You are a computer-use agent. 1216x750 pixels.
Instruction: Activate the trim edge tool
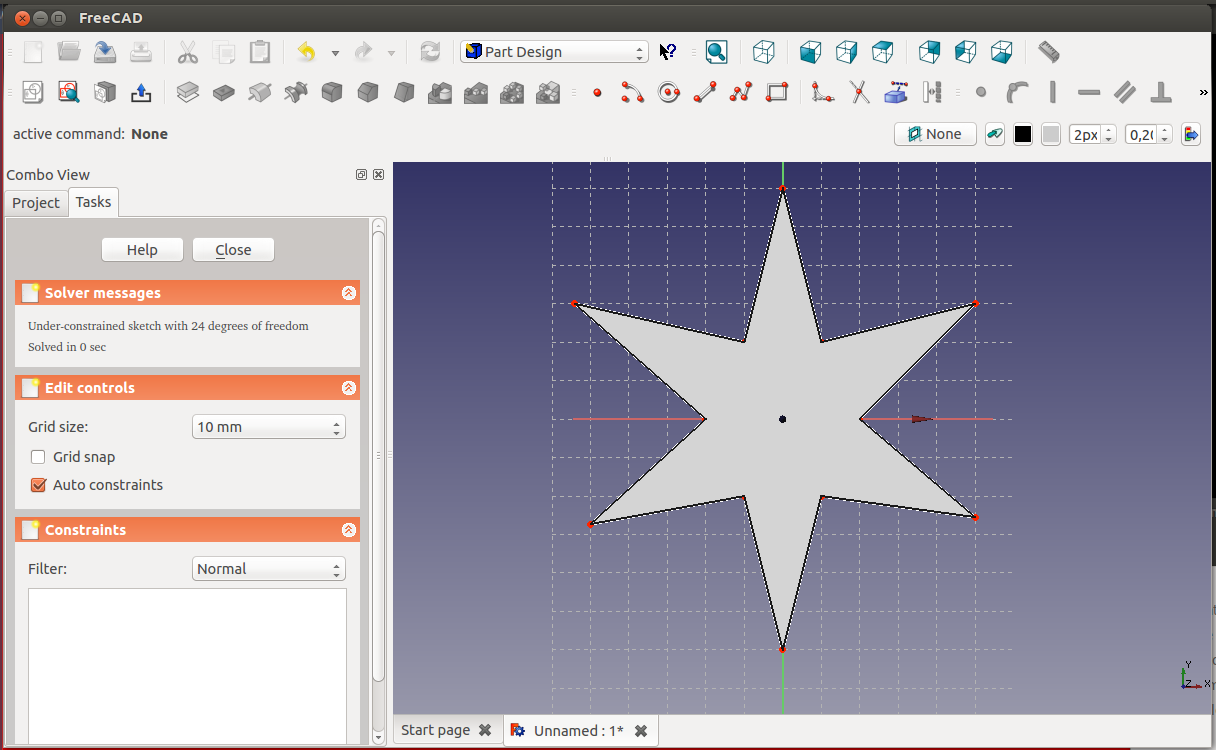(x=859, y=93)
